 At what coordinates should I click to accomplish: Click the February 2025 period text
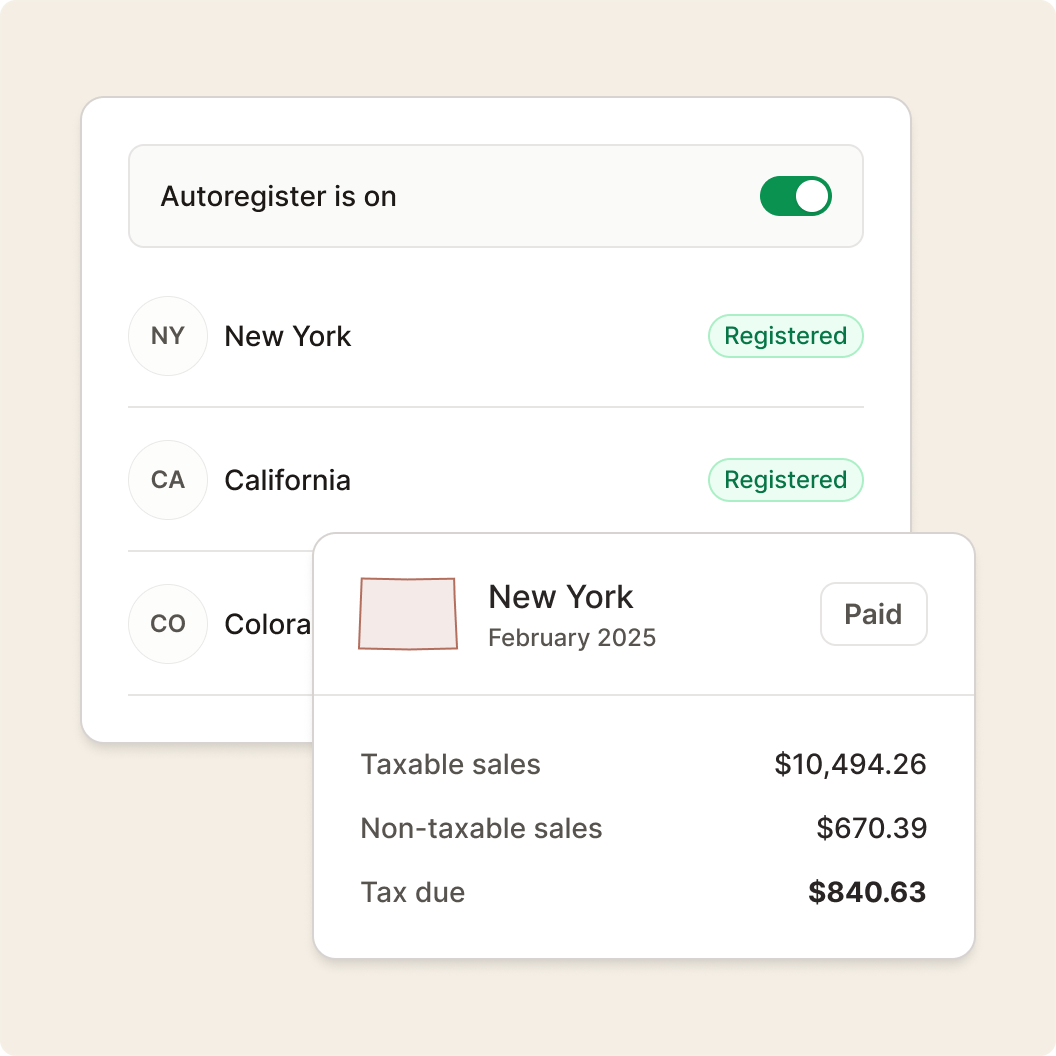point(572,638)
